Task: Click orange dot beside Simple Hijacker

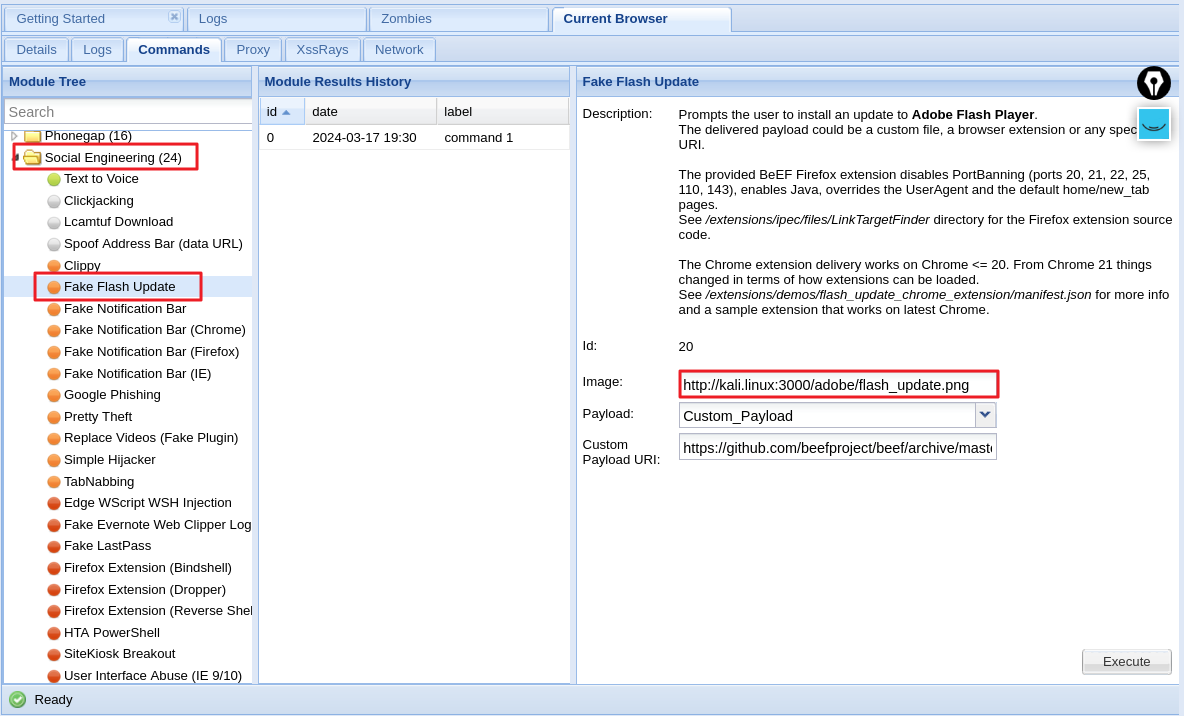Action: (54, 461)
